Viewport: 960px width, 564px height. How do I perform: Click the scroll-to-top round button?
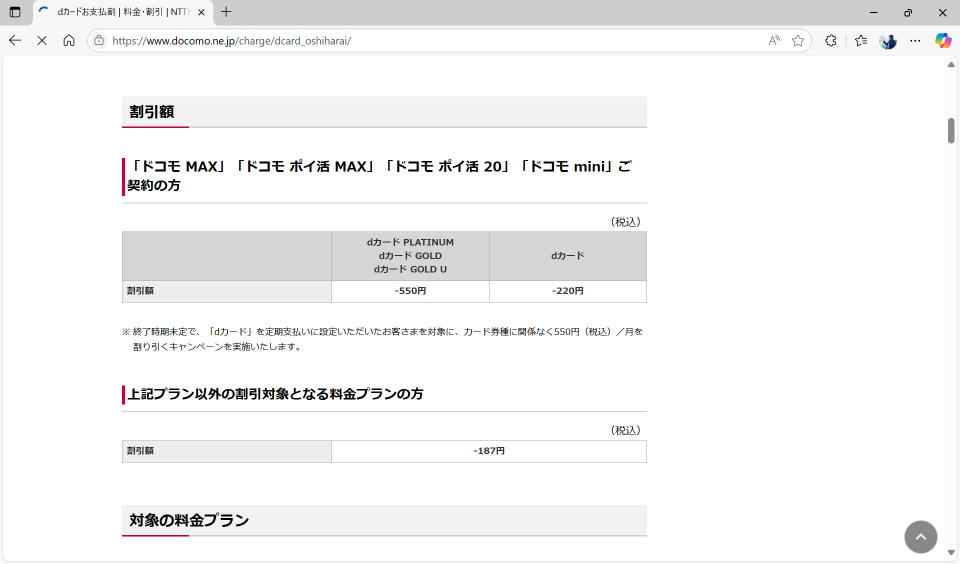(920, 537)
